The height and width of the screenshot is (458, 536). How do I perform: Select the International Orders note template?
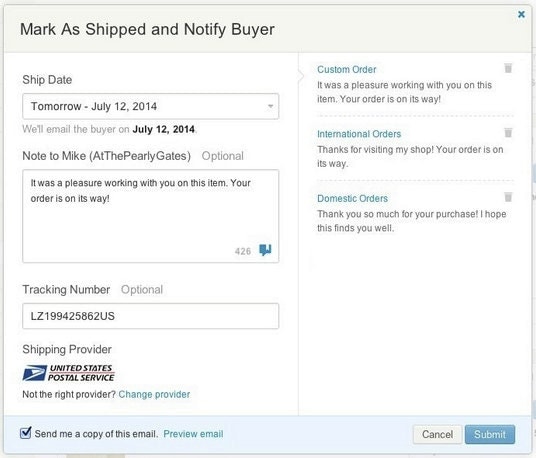[x=359, y=134]
